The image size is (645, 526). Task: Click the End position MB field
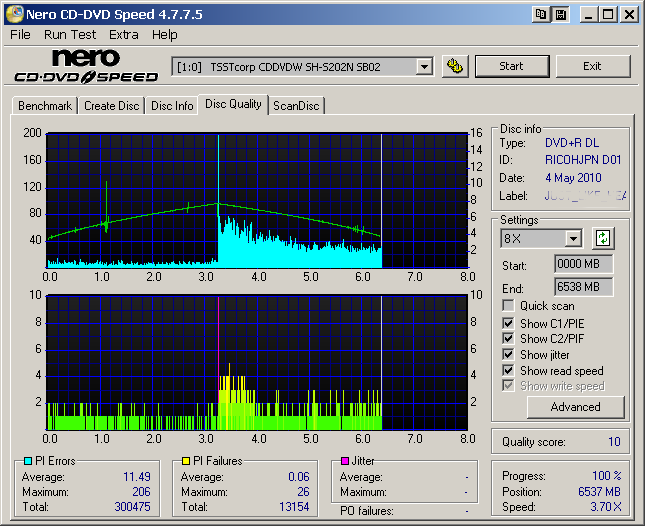(583, 287)
